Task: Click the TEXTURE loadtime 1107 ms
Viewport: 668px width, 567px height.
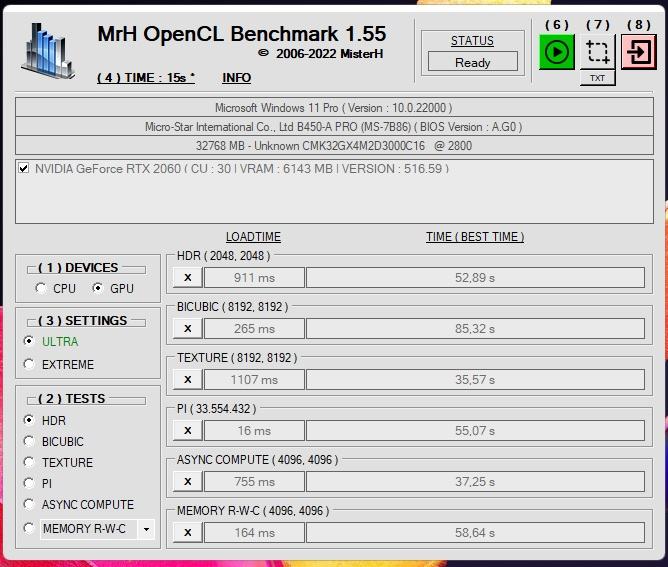Action: click(254, 380)
